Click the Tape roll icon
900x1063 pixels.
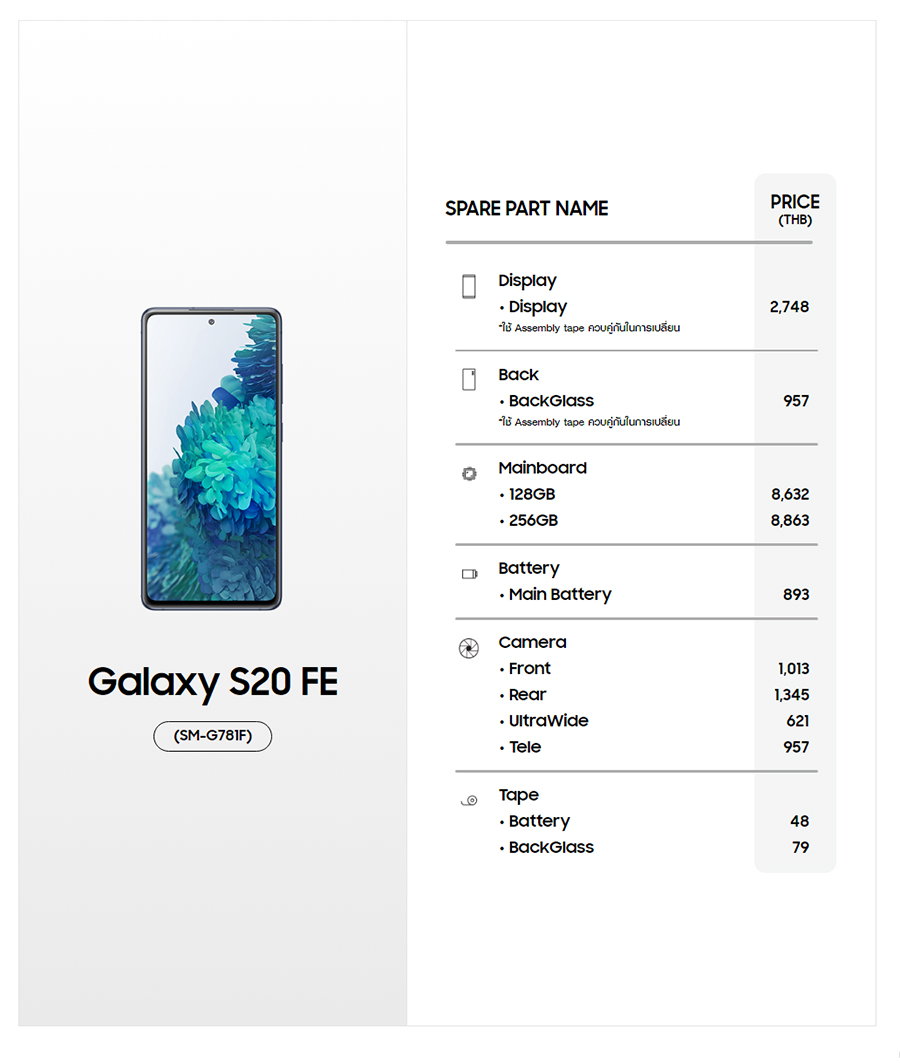pyautogui.click(x=469, y=801)
